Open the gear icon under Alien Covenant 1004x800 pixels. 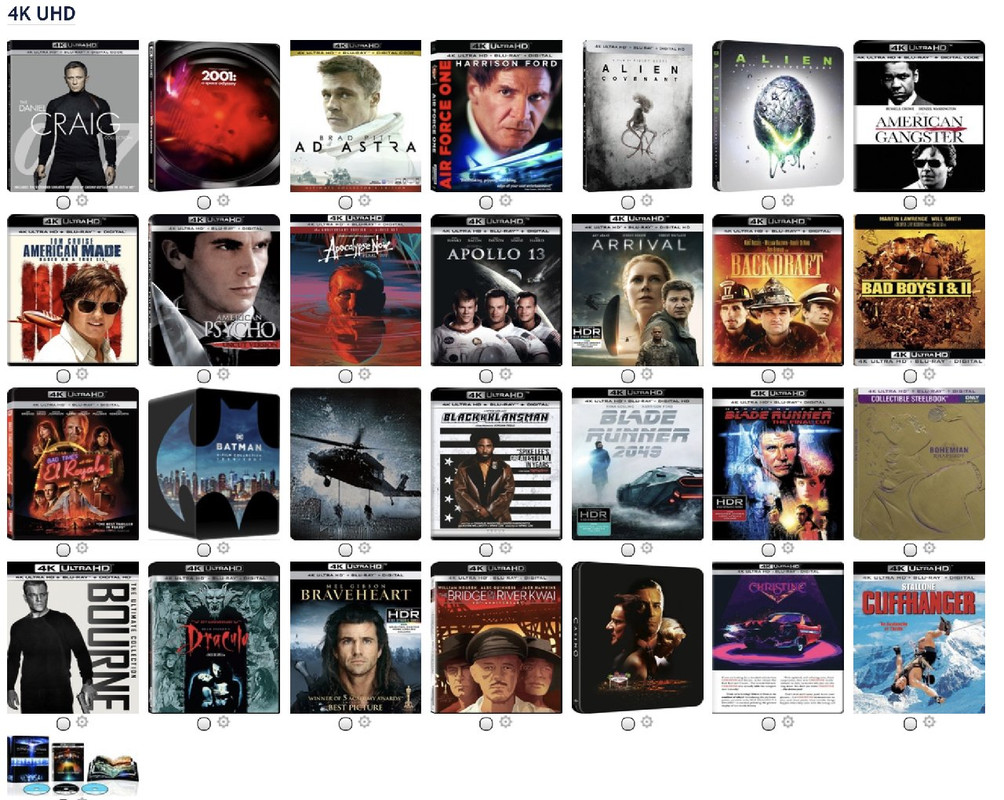pos(647,200)
